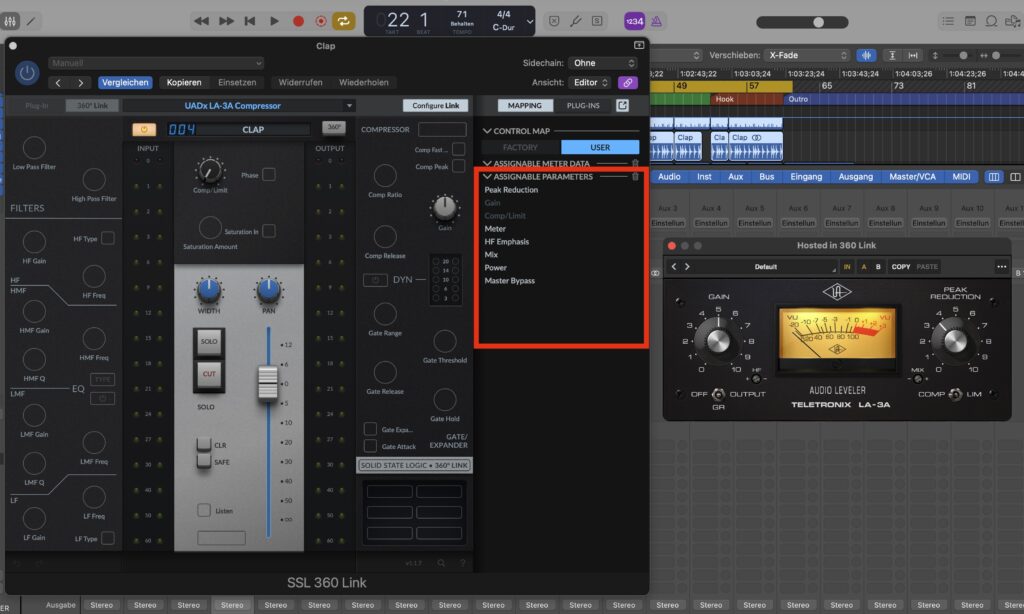This screenshot has width=1024, height=614.
Task: Click the 360° button beside CLAP name
Action: coord(334,127)
